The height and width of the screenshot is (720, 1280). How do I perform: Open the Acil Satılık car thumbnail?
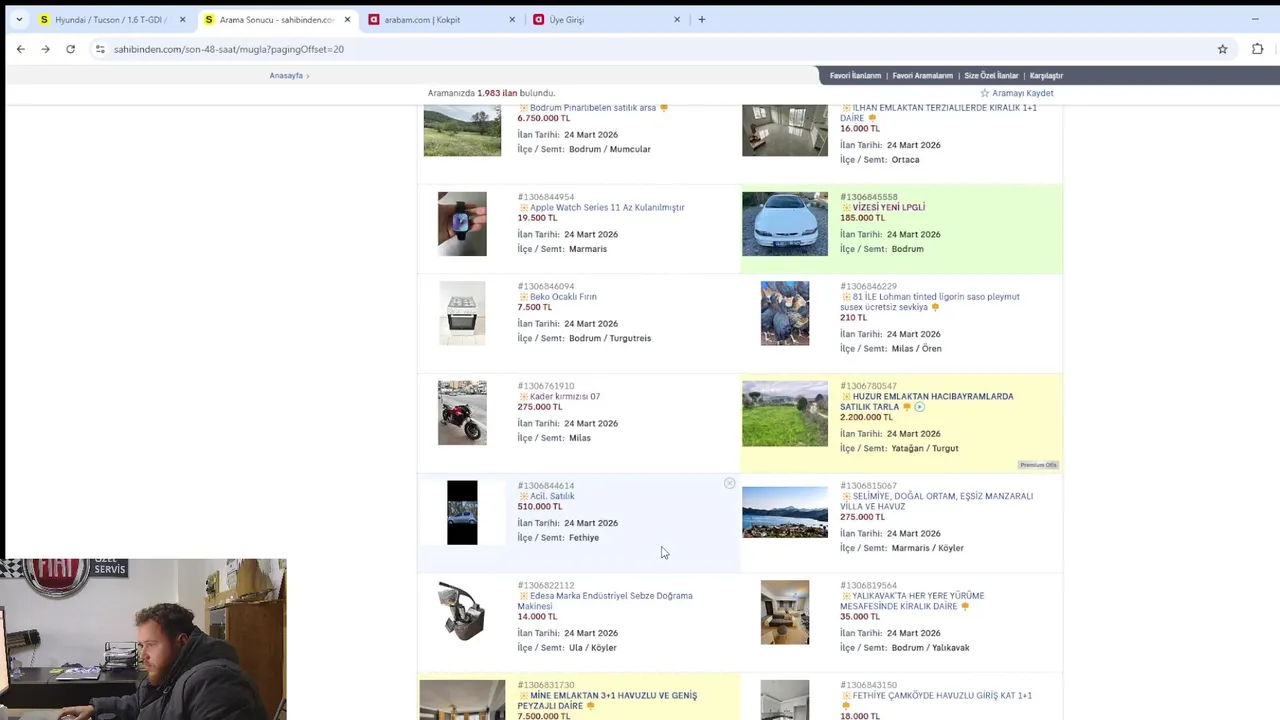(x=462, y=513)
